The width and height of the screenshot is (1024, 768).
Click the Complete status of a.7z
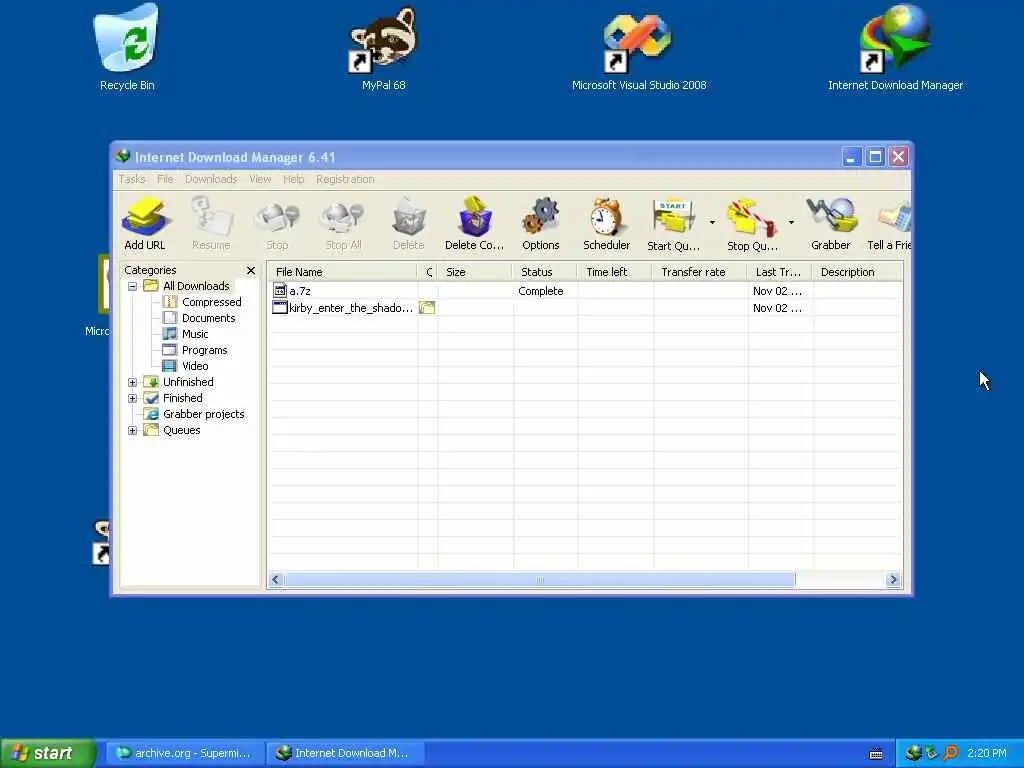[x=541, y=291]
